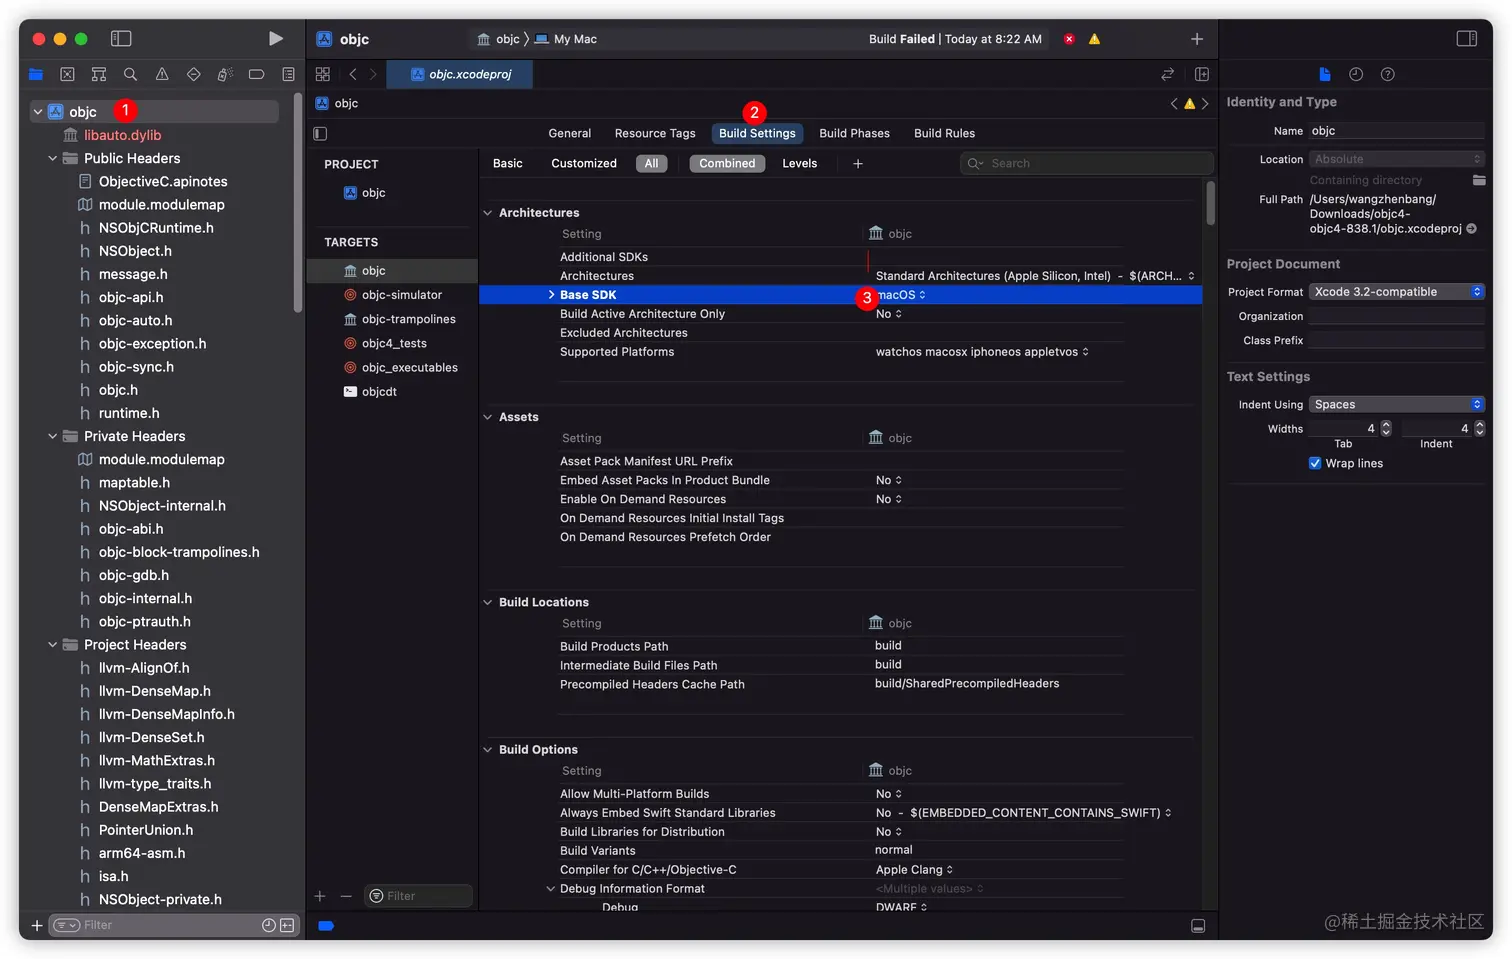
Task: Open the Project navigator folder icon
Action: 36,74
